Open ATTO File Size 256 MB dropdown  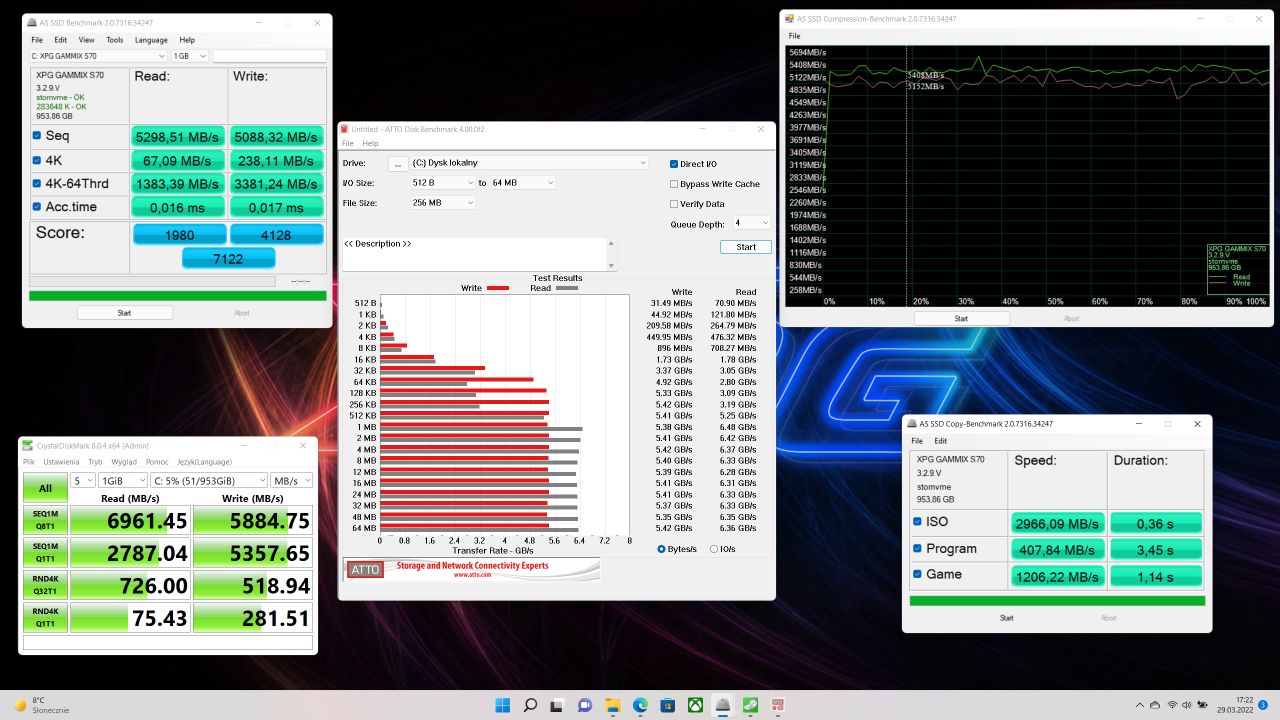pos(443,203)
